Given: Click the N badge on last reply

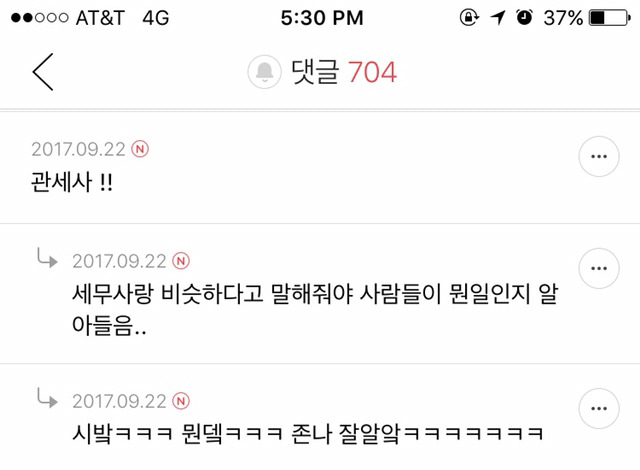Looking at the screenshot, I should tap(181, 401).
